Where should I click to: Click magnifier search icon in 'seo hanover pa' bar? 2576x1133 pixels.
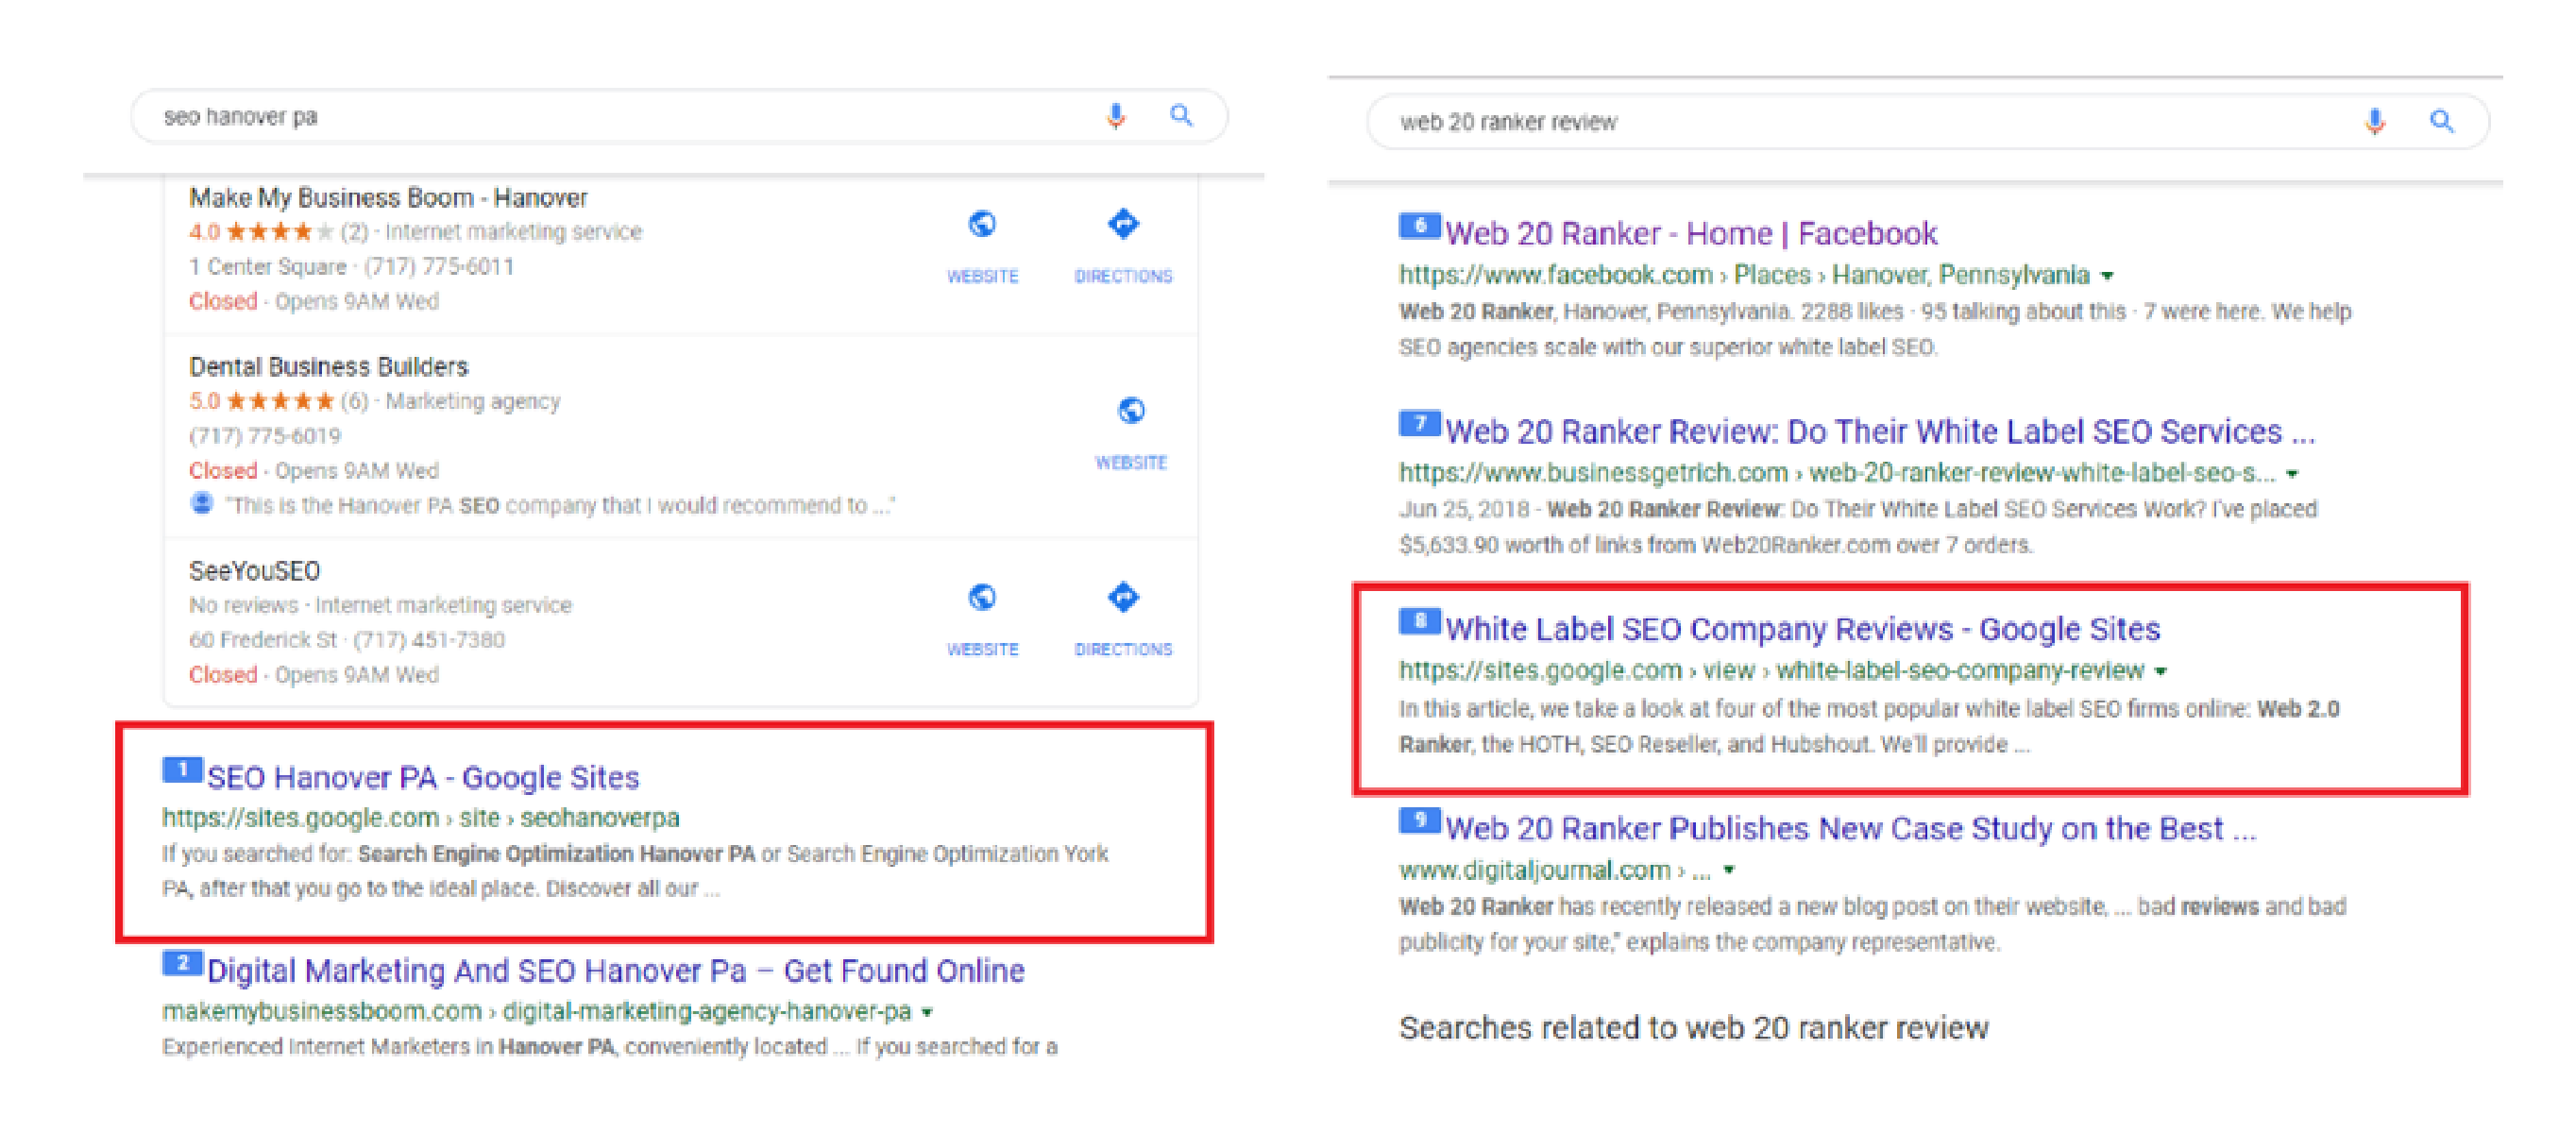tap(1181, 115)
